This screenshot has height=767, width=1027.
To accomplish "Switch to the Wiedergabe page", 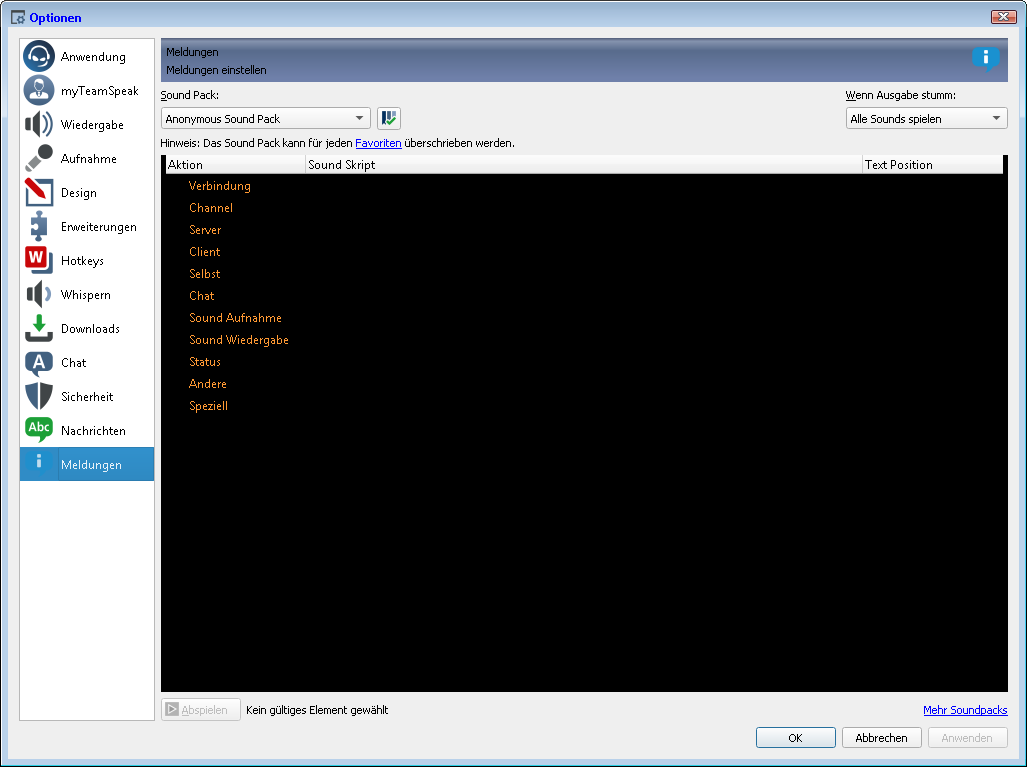I will point(87,124).
